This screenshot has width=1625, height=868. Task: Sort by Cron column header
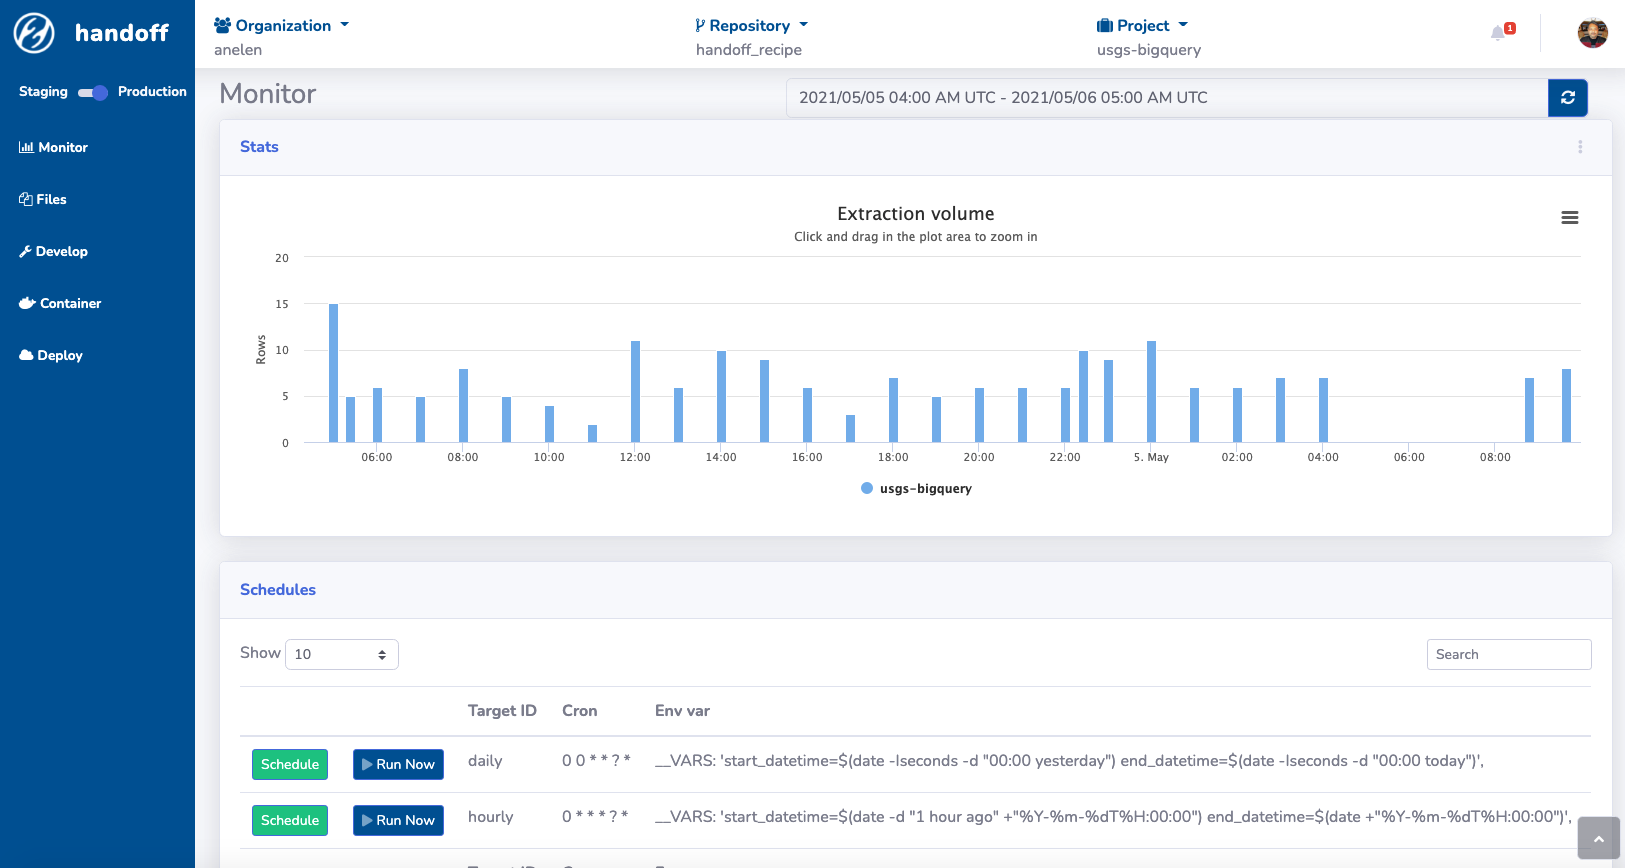point(580,711)
